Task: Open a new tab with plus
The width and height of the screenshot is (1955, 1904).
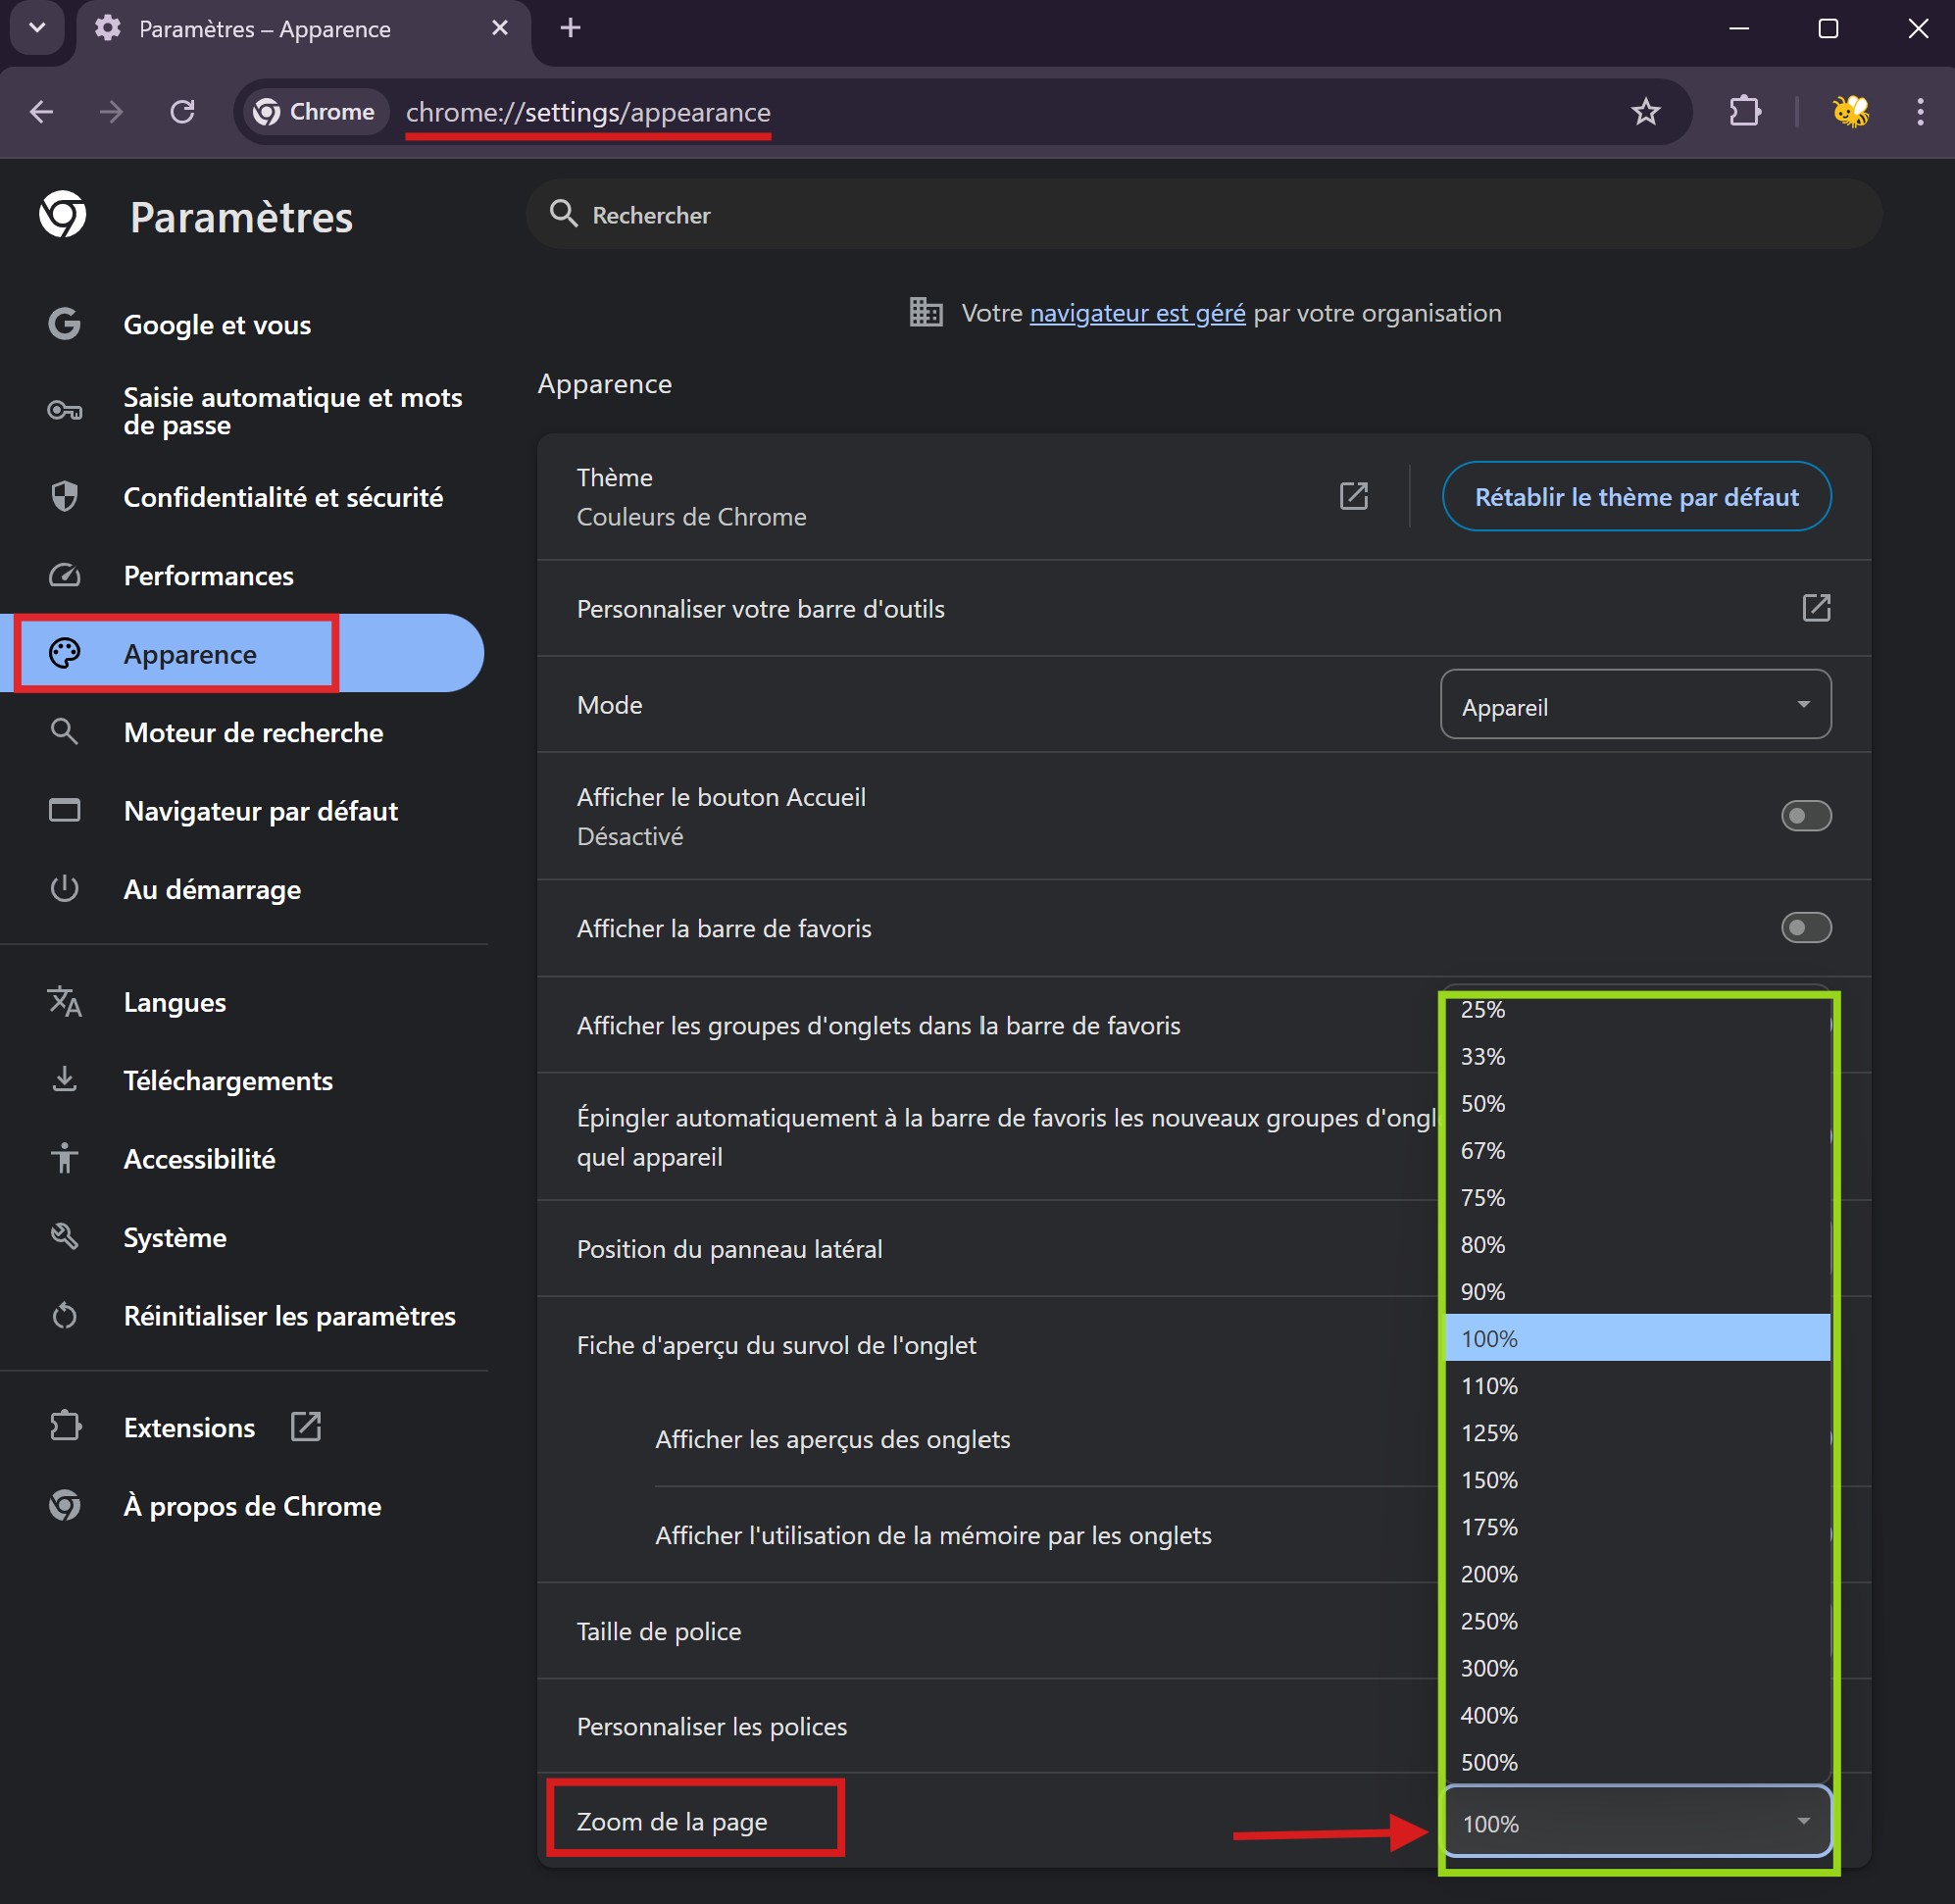Action: pos(570,28)
